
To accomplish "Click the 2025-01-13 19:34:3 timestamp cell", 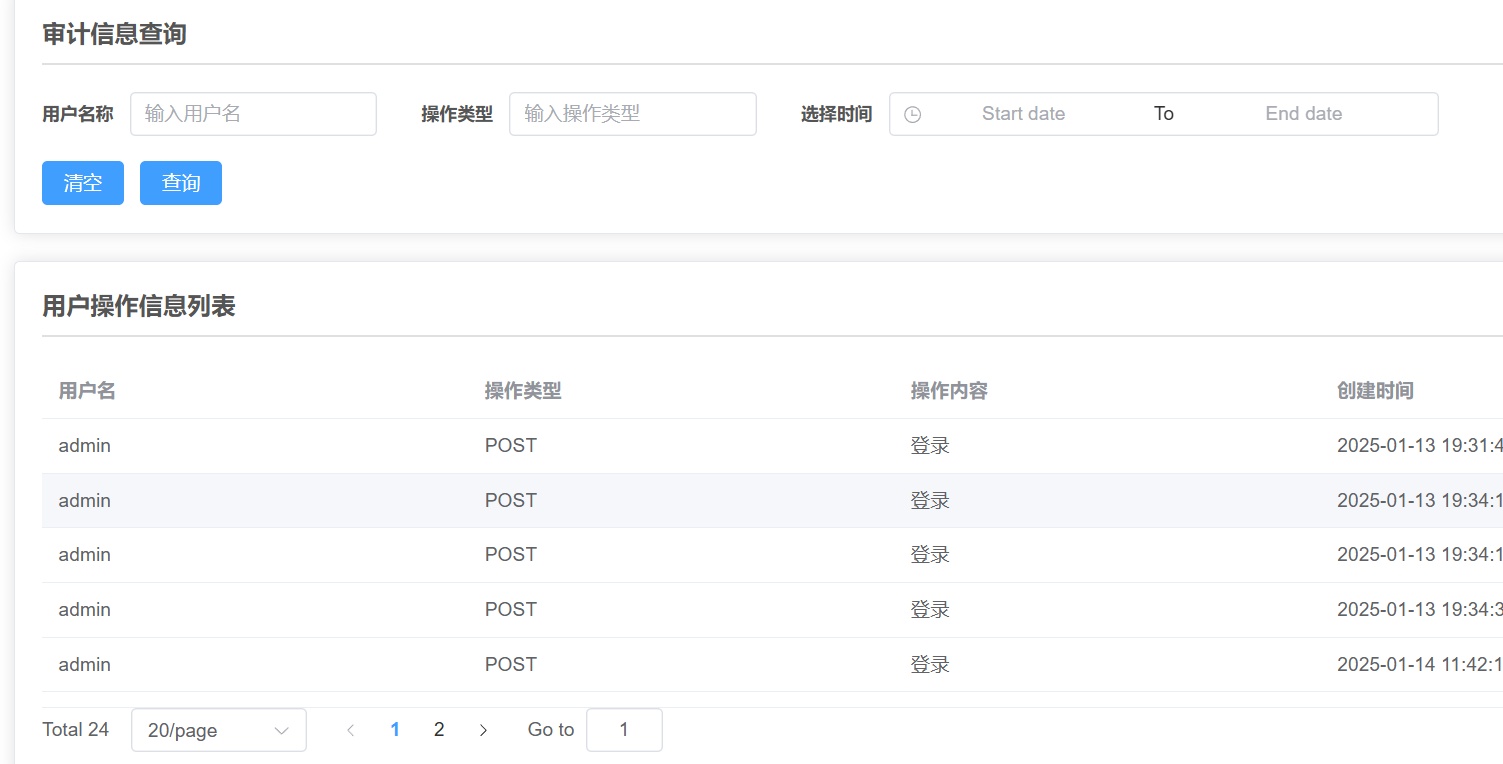I will tap(1420, 610).
